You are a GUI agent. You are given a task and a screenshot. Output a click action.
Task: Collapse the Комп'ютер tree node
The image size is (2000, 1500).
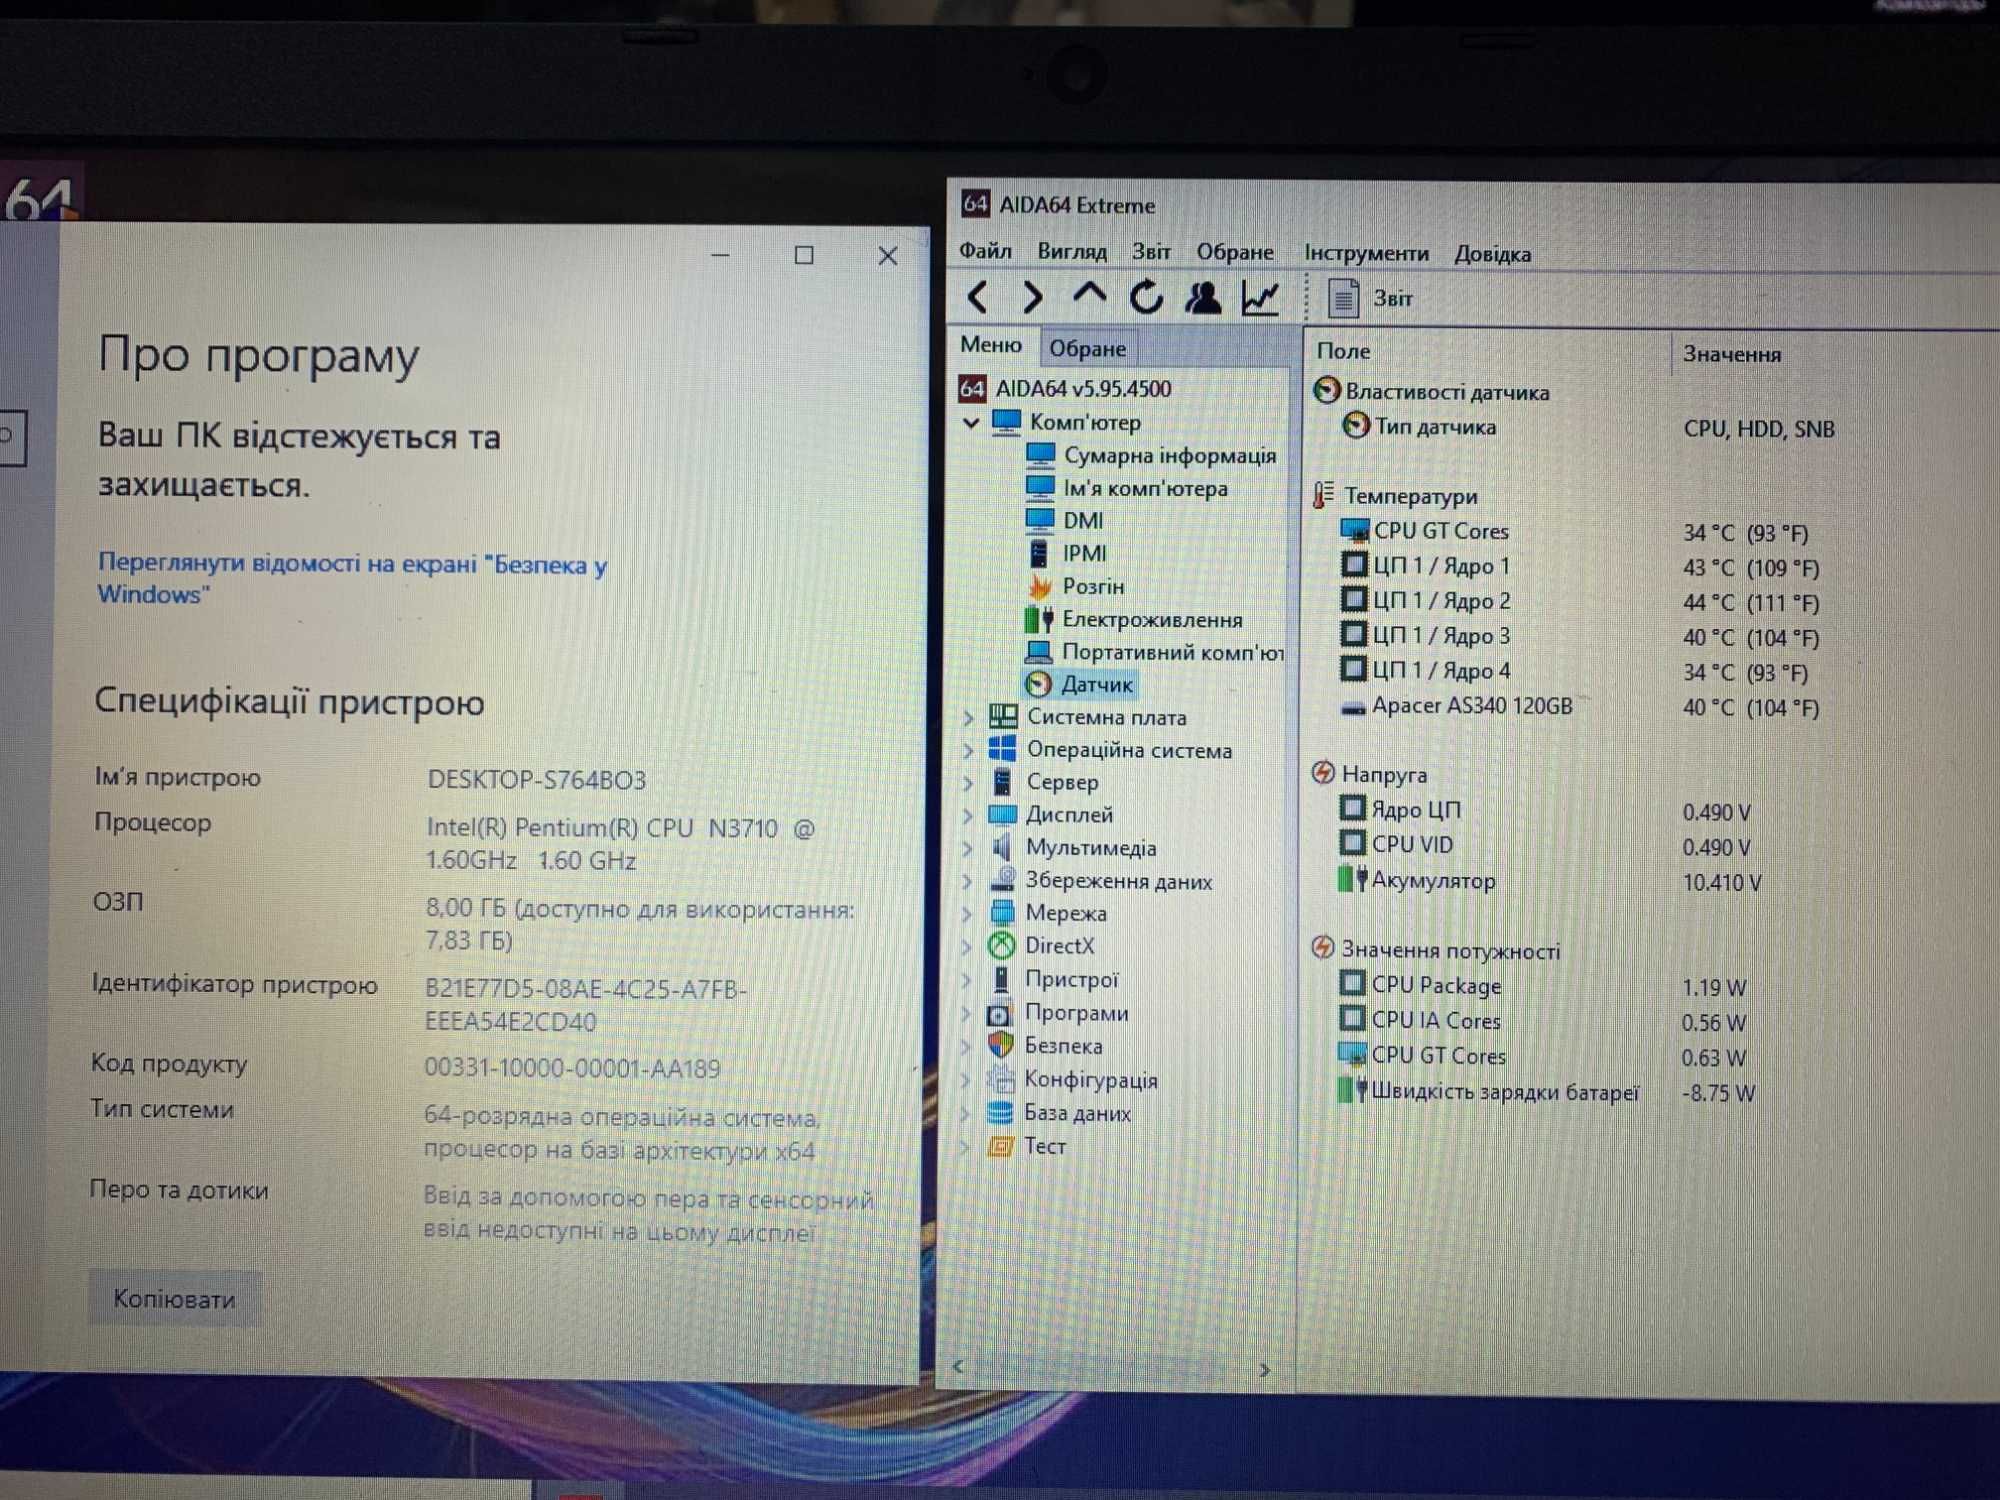pyautogui.click(x=970, y=423)
